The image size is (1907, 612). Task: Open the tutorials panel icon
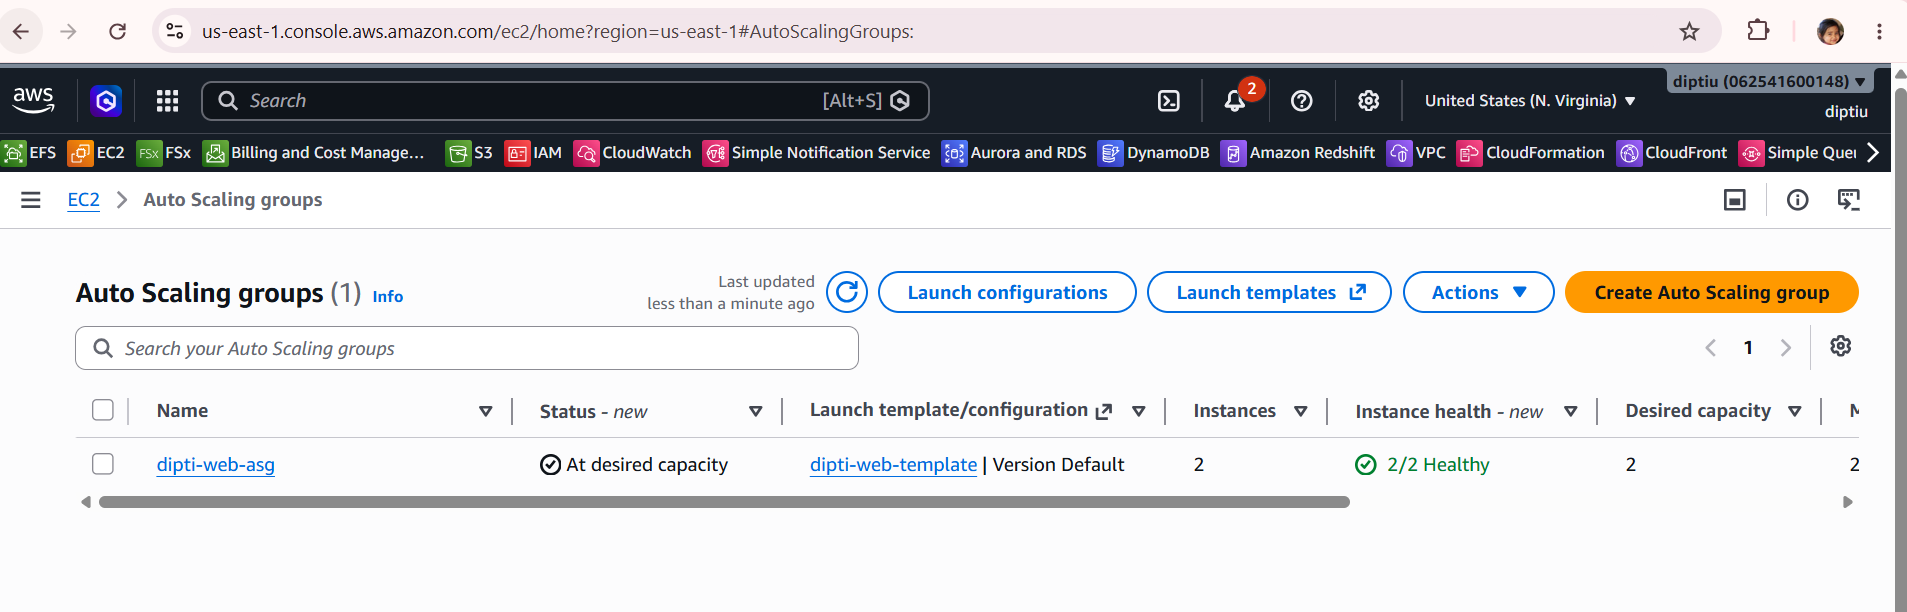pyautogui.click(x=1849, y=200)
